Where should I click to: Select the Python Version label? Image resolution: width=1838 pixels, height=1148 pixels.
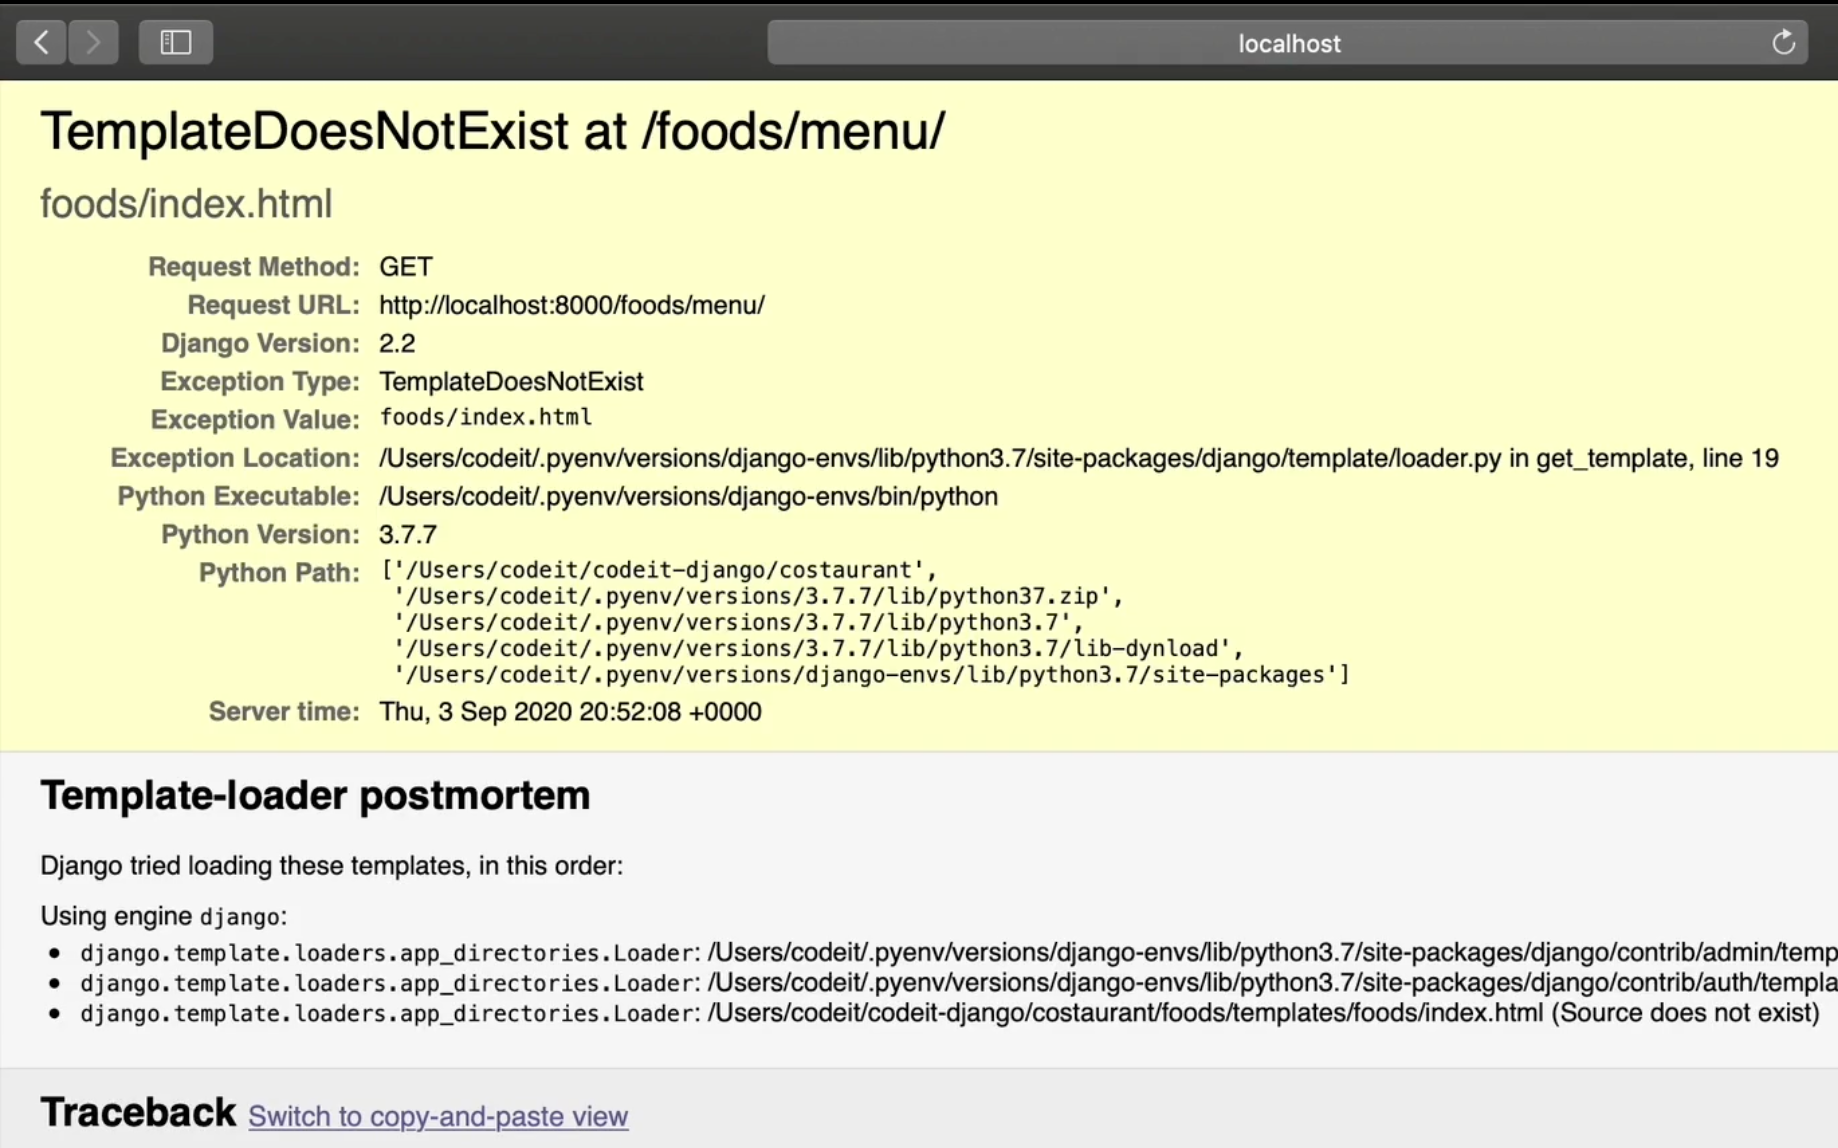[x=260, y=534]
